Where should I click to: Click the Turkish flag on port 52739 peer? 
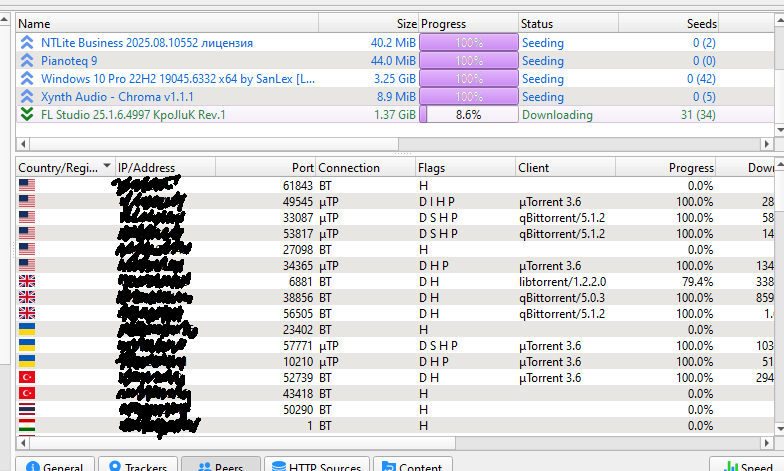pos(27,378)
